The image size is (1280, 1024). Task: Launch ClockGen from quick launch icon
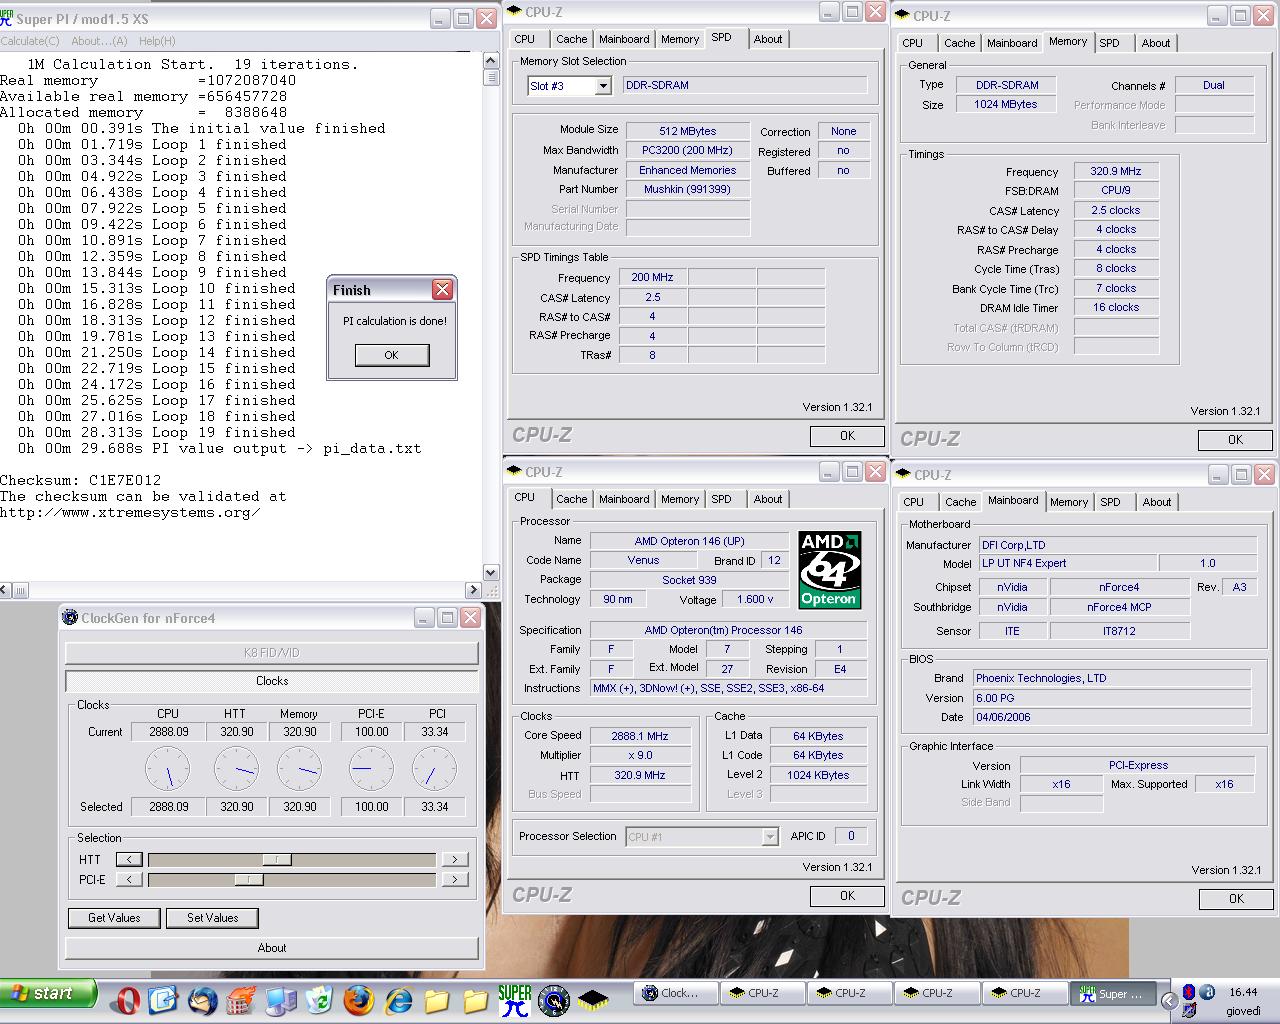553,999
